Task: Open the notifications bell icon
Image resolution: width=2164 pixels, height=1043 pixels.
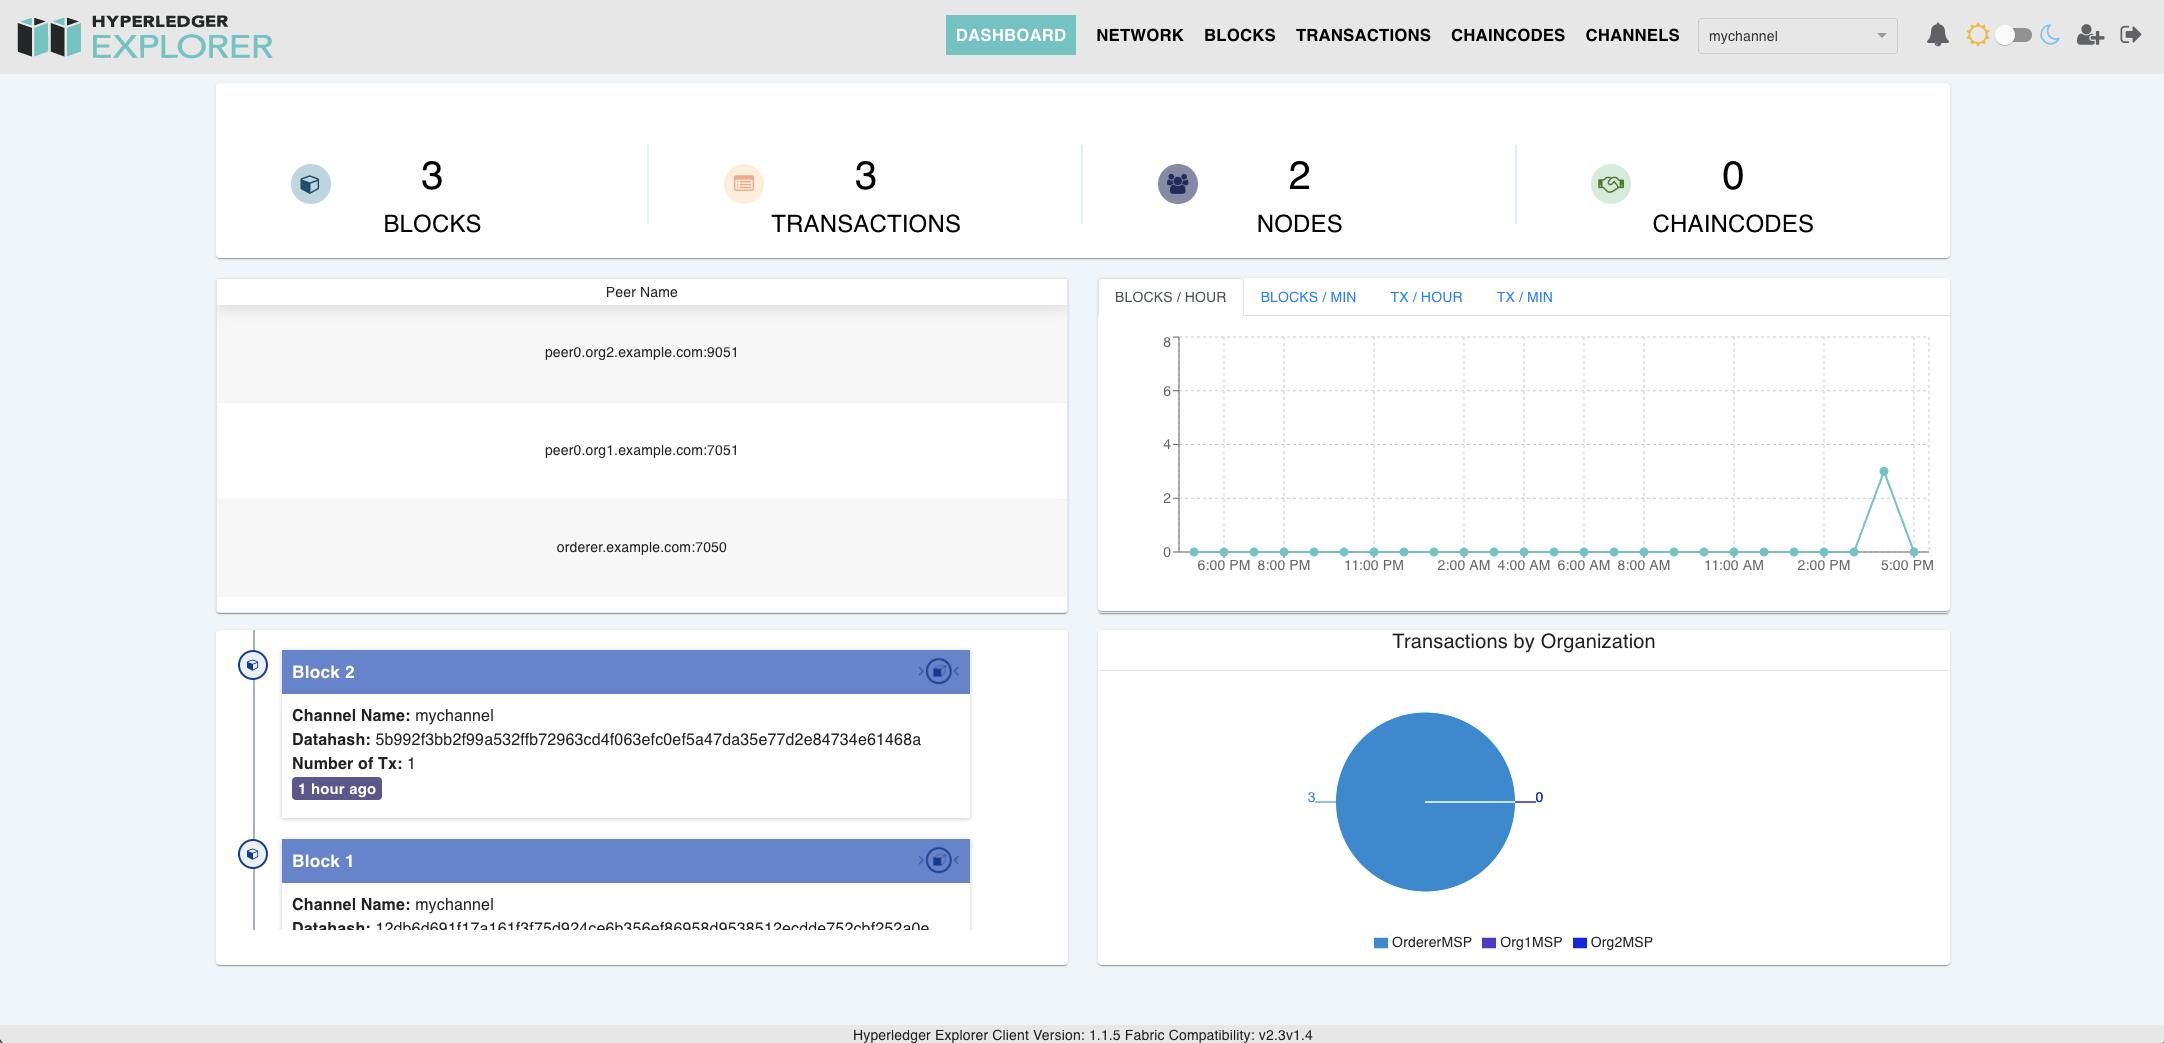Action: pos(1937,35)
